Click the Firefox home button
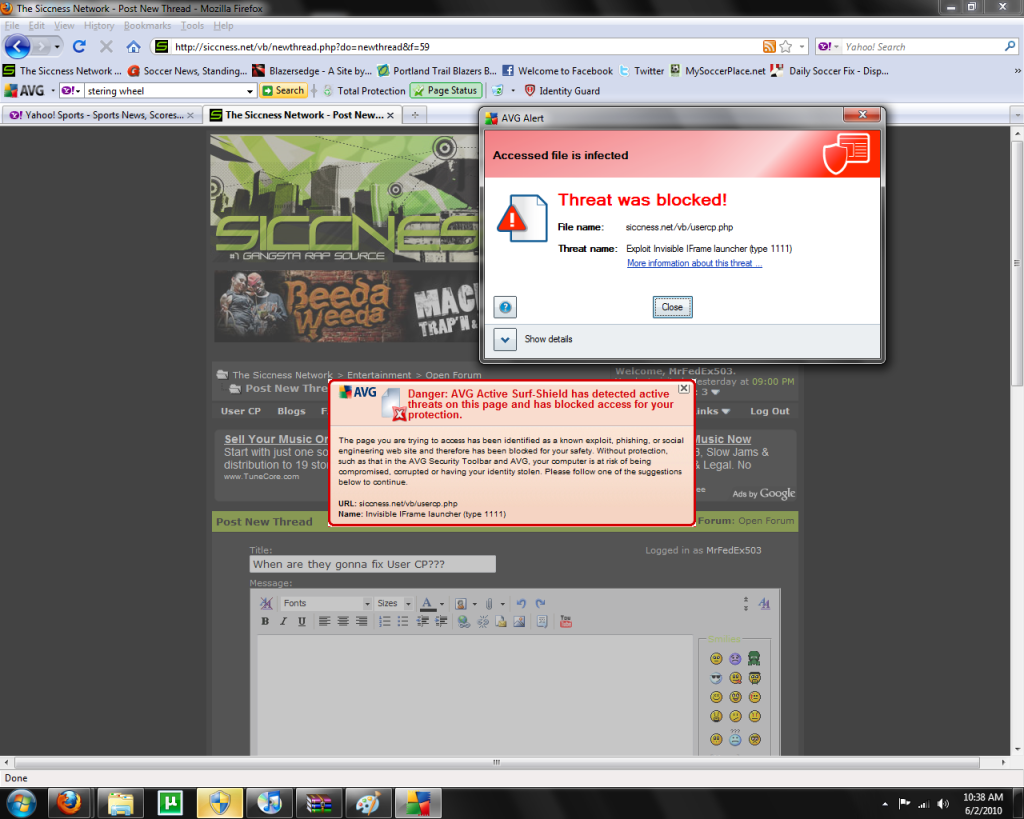The height and width of the screenshot is (819, 1024). coord(133,47)
